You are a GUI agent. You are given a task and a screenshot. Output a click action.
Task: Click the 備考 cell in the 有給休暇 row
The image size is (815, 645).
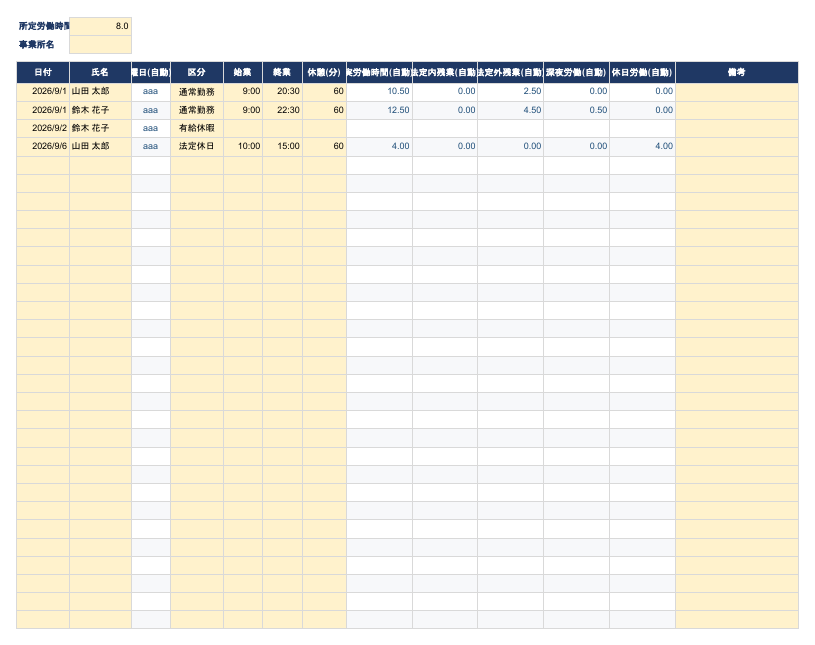coord(737,128)
